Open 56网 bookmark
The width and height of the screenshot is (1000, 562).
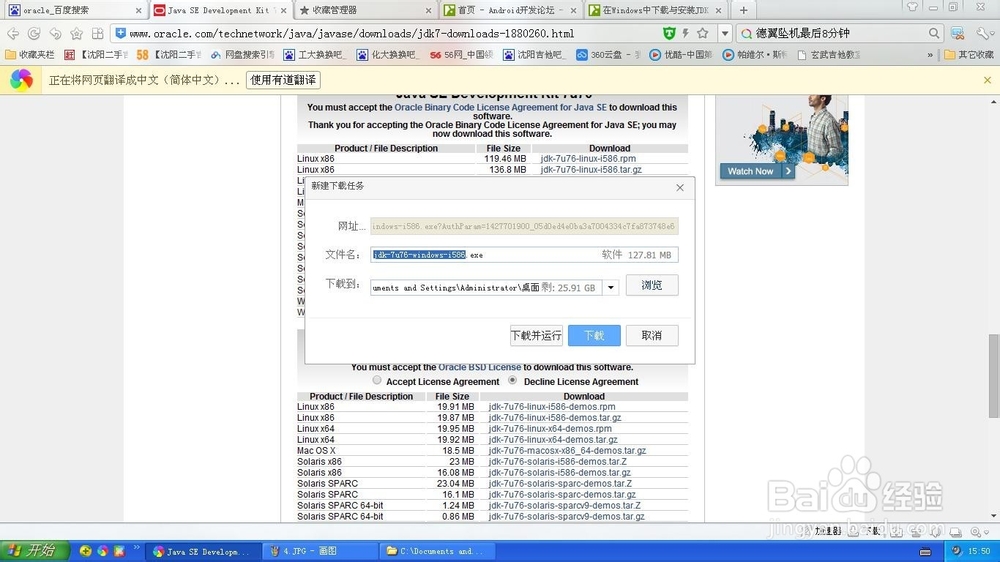[461, 55]
